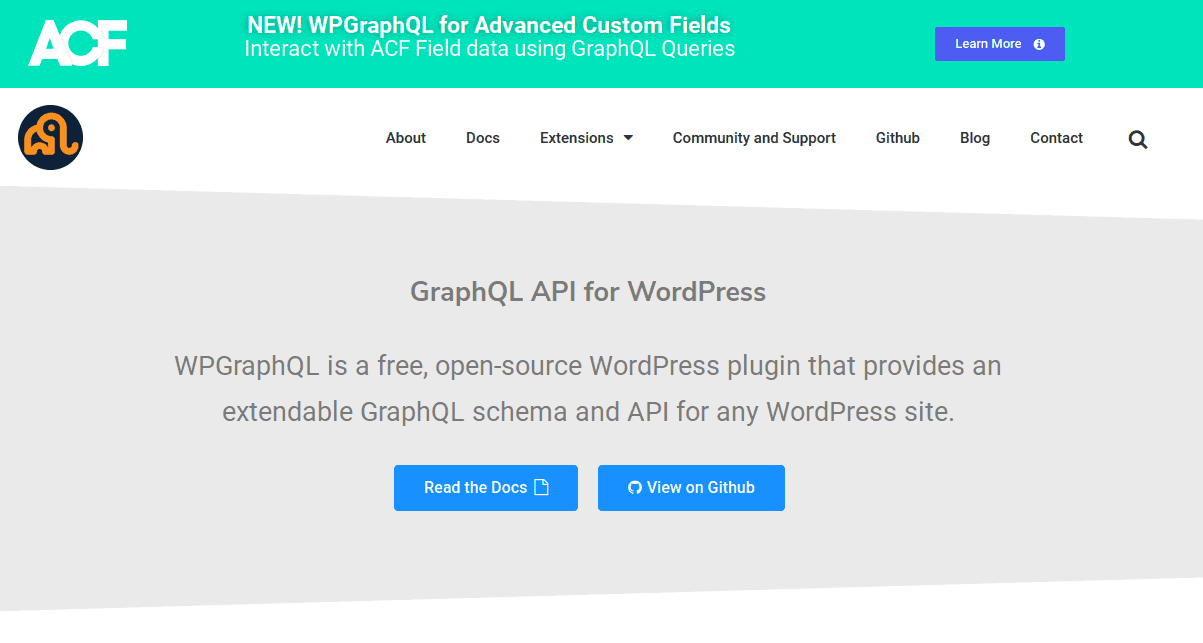Image resolution: width=1203 pixels, height=643 pixels.
Task: Navigate to the Blog page
Action: (x=974, y=138)
